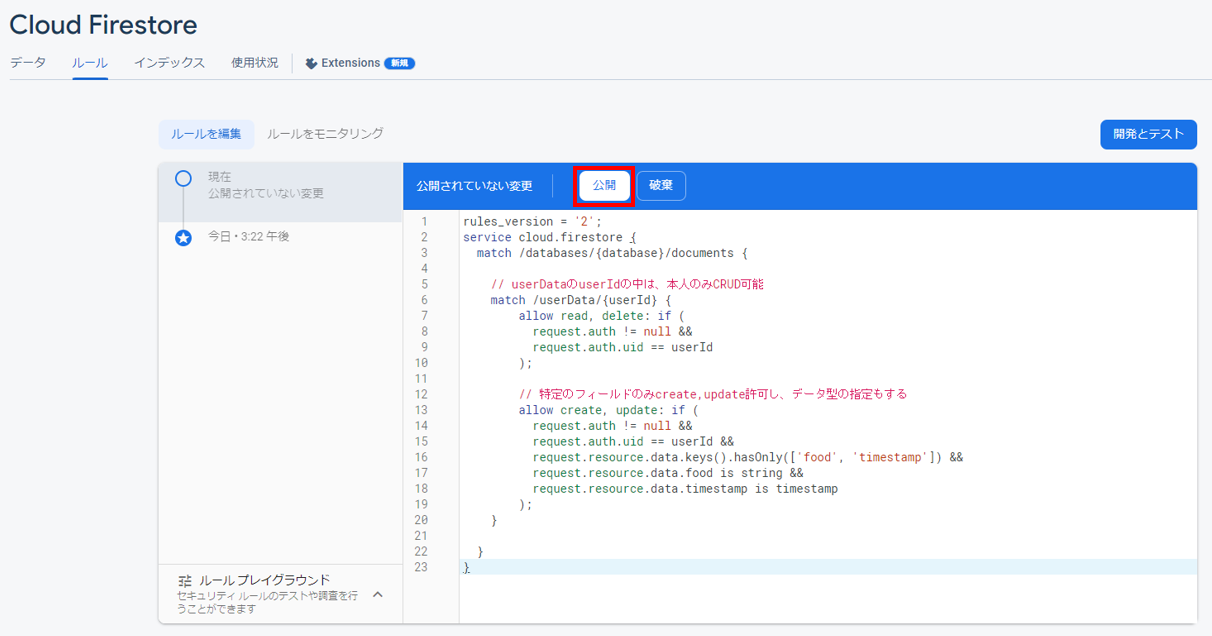This screenshot has width=1212, height=636.
Task: Click the Extensions puzzle icon
Action: (312, 63)
